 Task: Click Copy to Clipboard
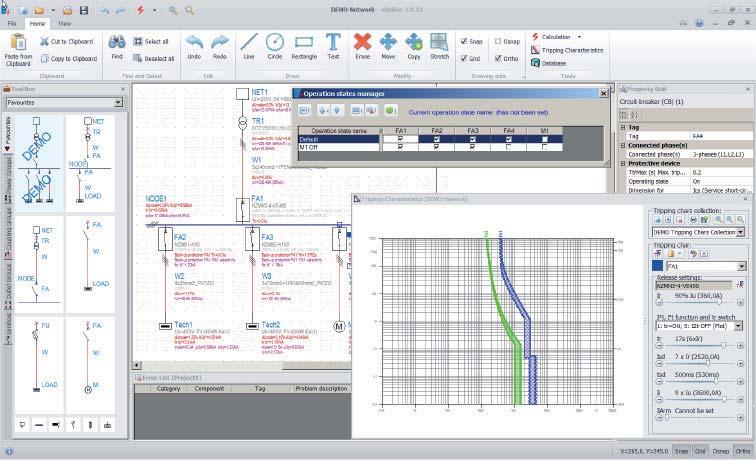pos(69,58)
